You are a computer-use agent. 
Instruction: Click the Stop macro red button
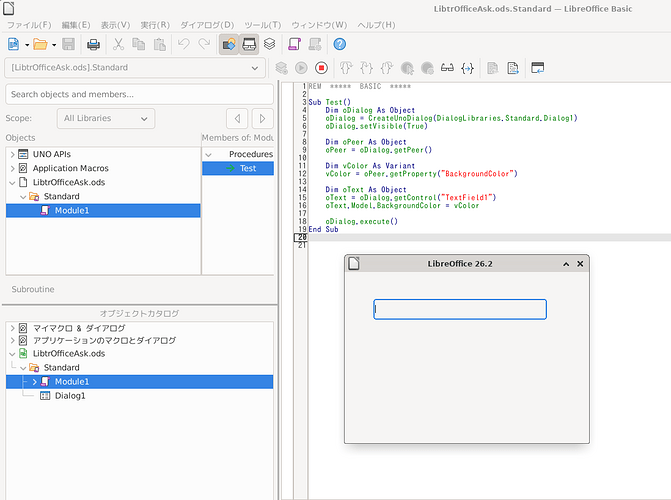pos(321,68)
